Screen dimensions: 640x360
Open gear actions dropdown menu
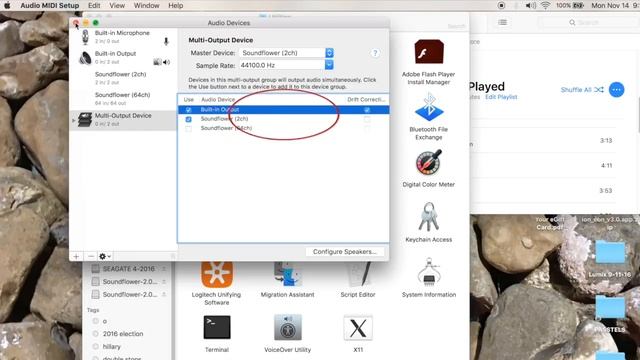coord(105,256)
